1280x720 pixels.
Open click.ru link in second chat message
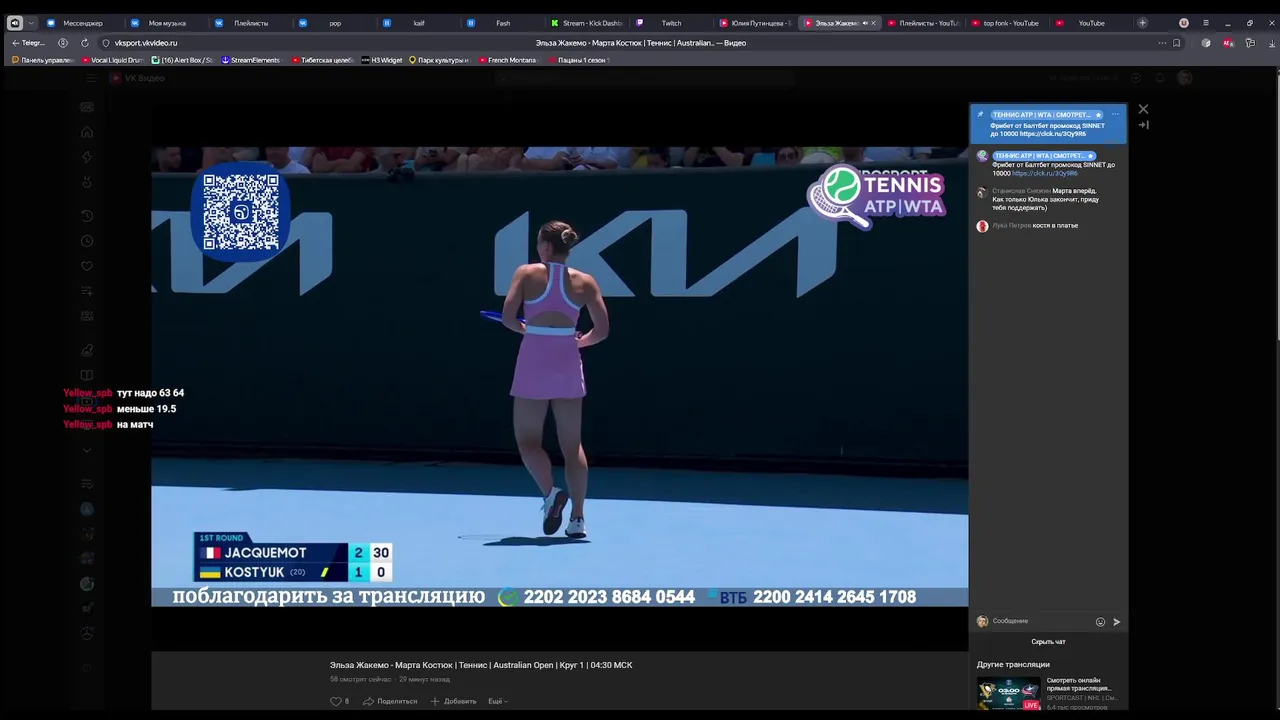point(1045,174)
